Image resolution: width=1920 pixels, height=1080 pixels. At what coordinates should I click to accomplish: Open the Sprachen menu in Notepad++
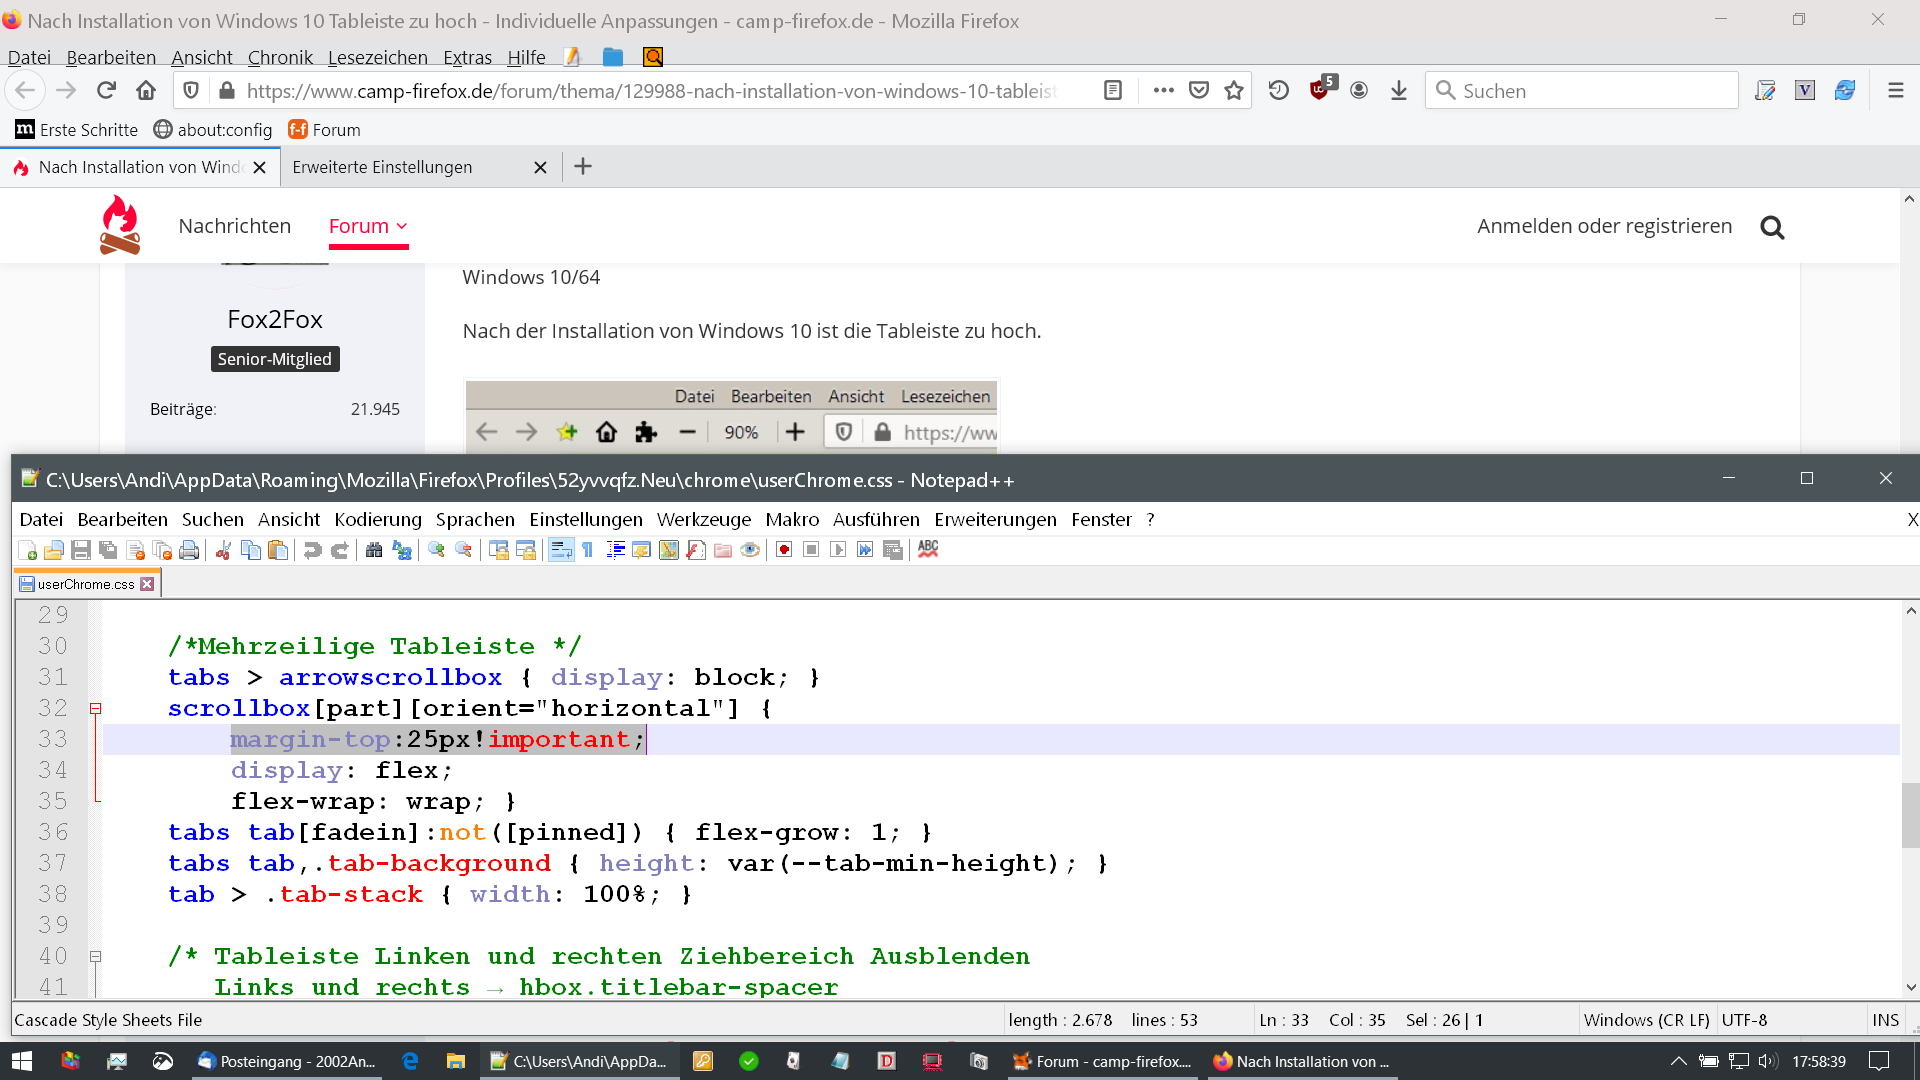pos(475,519)
